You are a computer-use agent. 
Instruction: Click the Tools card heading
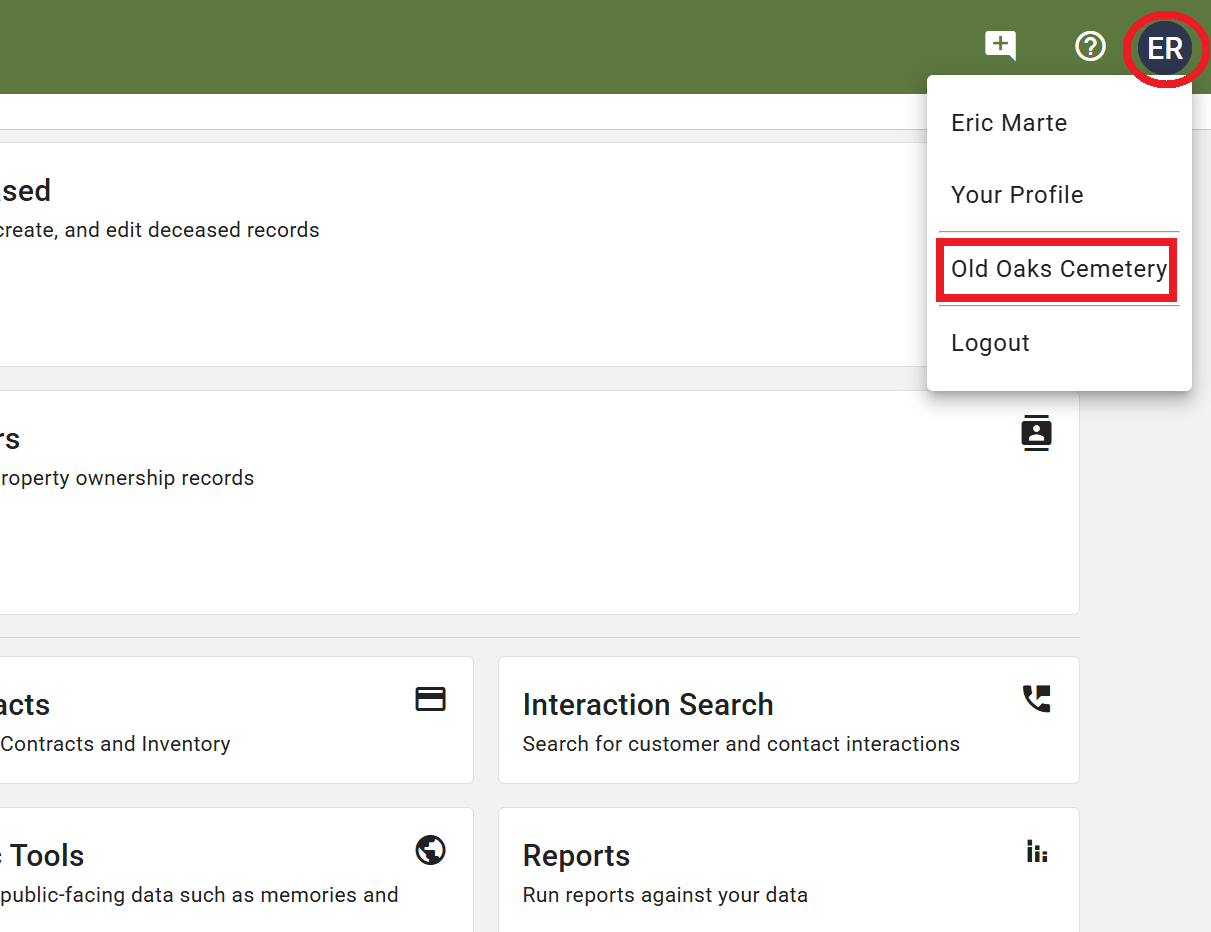47,856
